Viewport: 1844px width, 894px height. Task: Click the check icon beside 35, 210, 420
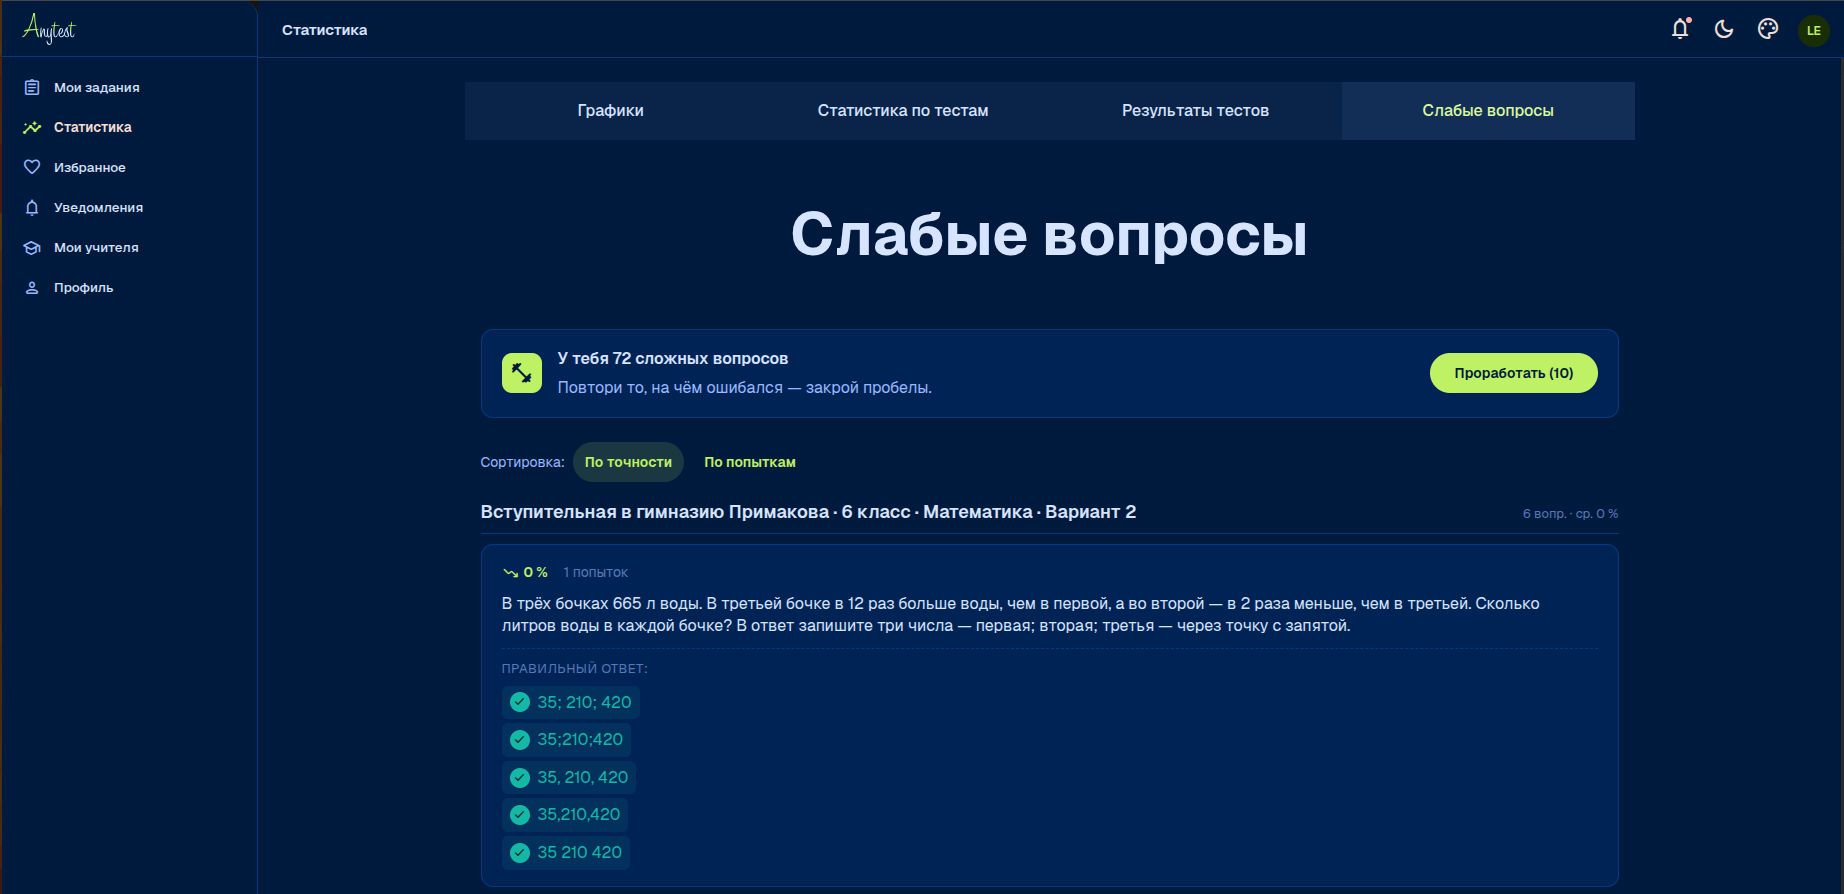(520, 777)
